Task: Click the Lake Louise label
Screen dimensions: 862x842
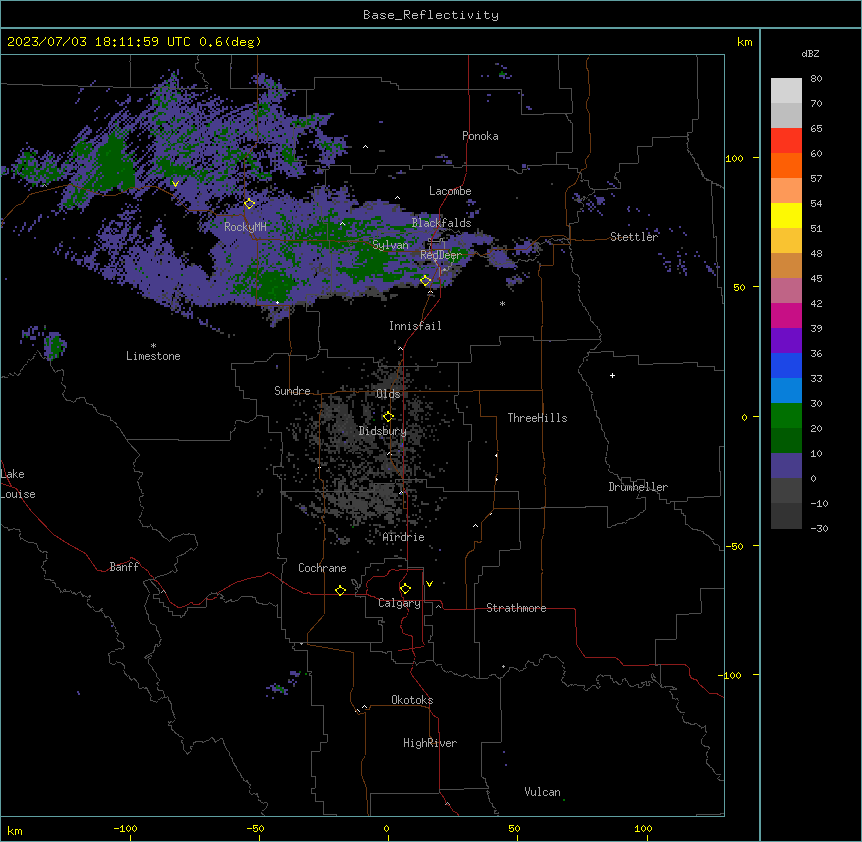Action: pos(18,484)
